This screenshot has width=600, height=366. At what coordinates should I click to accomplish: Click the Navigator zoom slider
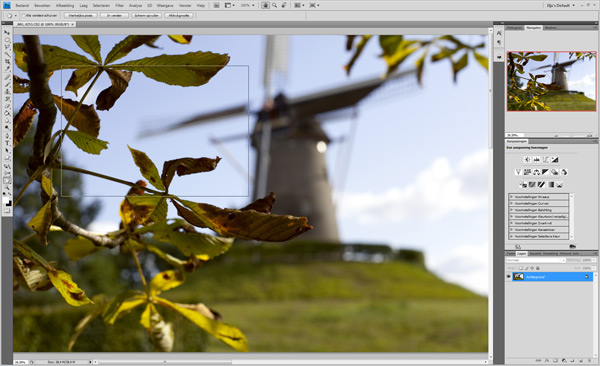[572, 135]
